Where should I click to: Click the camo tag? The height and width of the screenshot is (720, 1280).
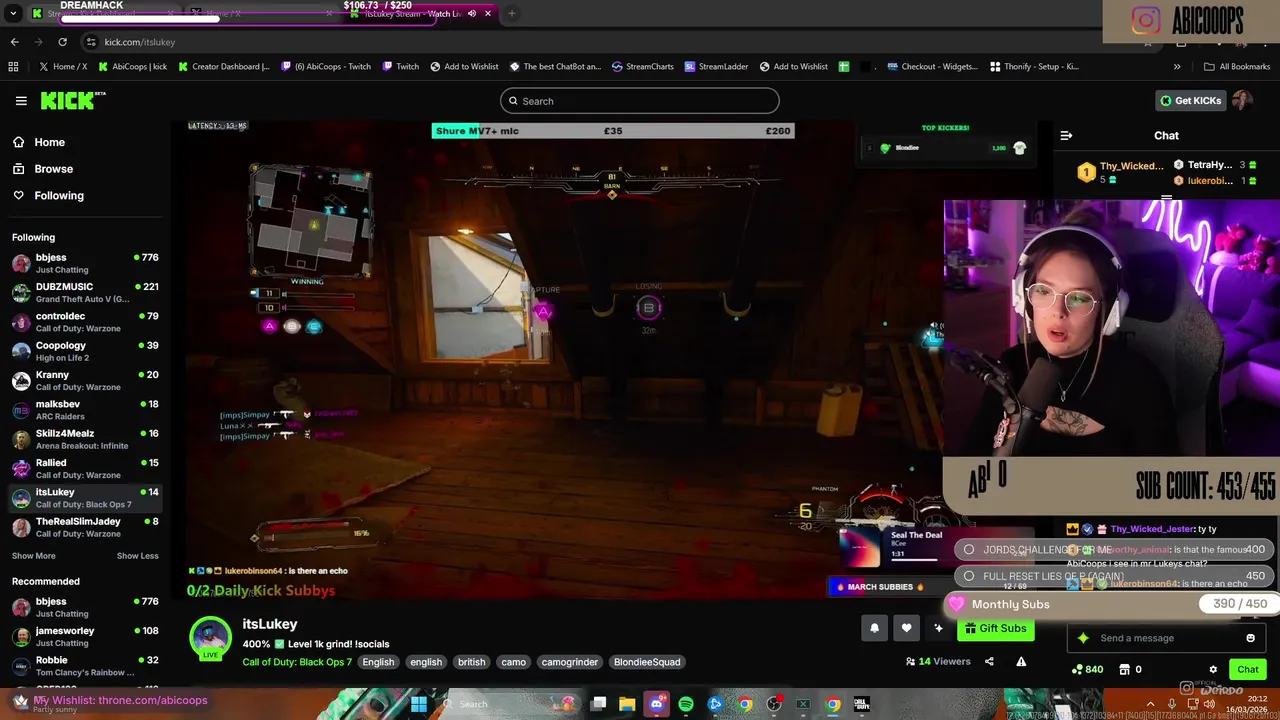pos(513,662)
